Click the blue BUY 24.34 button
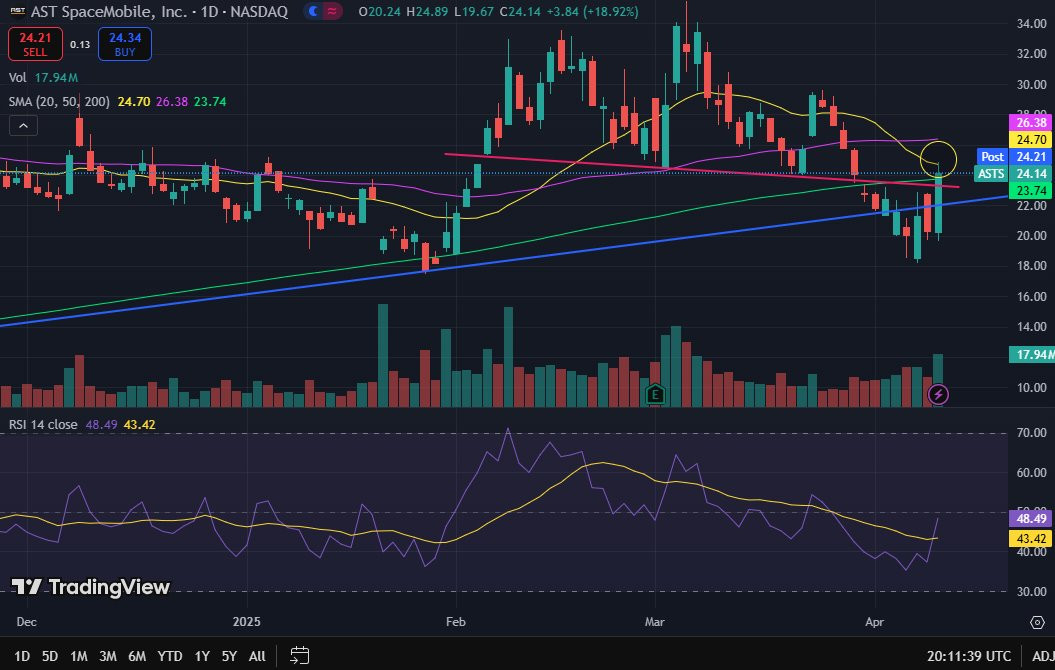1055x670 pixels. click(124, 44)
